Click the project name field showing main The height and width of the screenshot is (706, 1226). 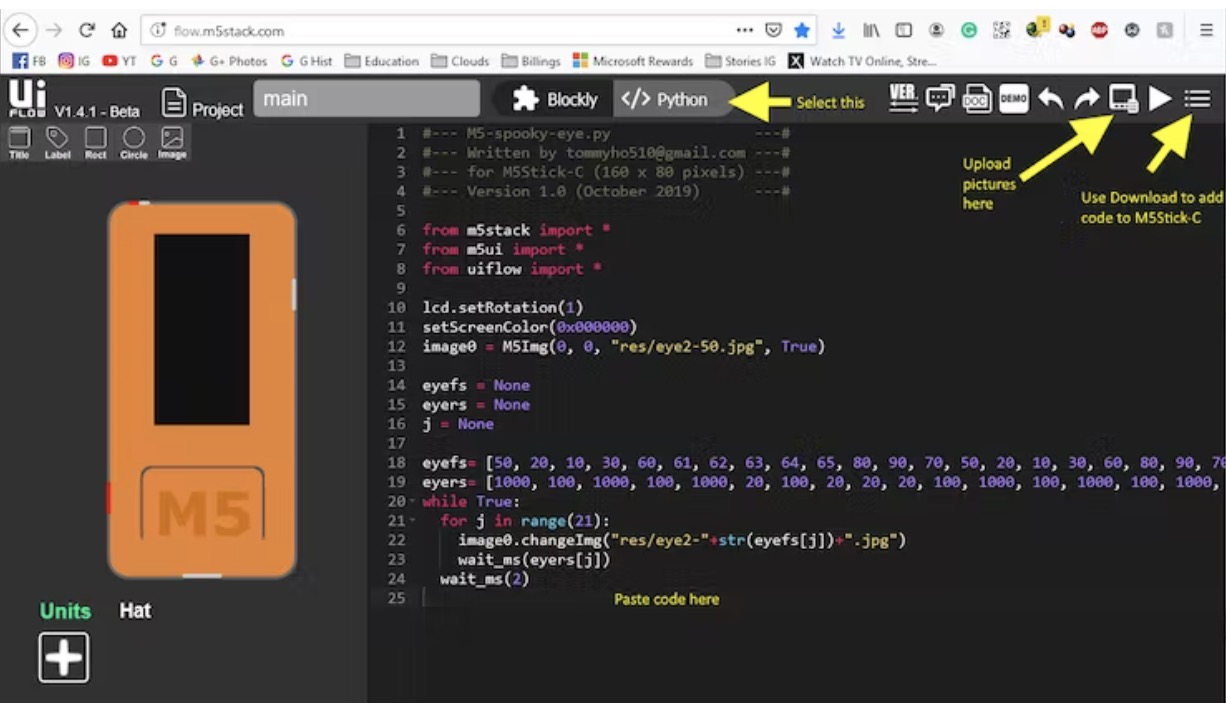click(x=366, y=99)
